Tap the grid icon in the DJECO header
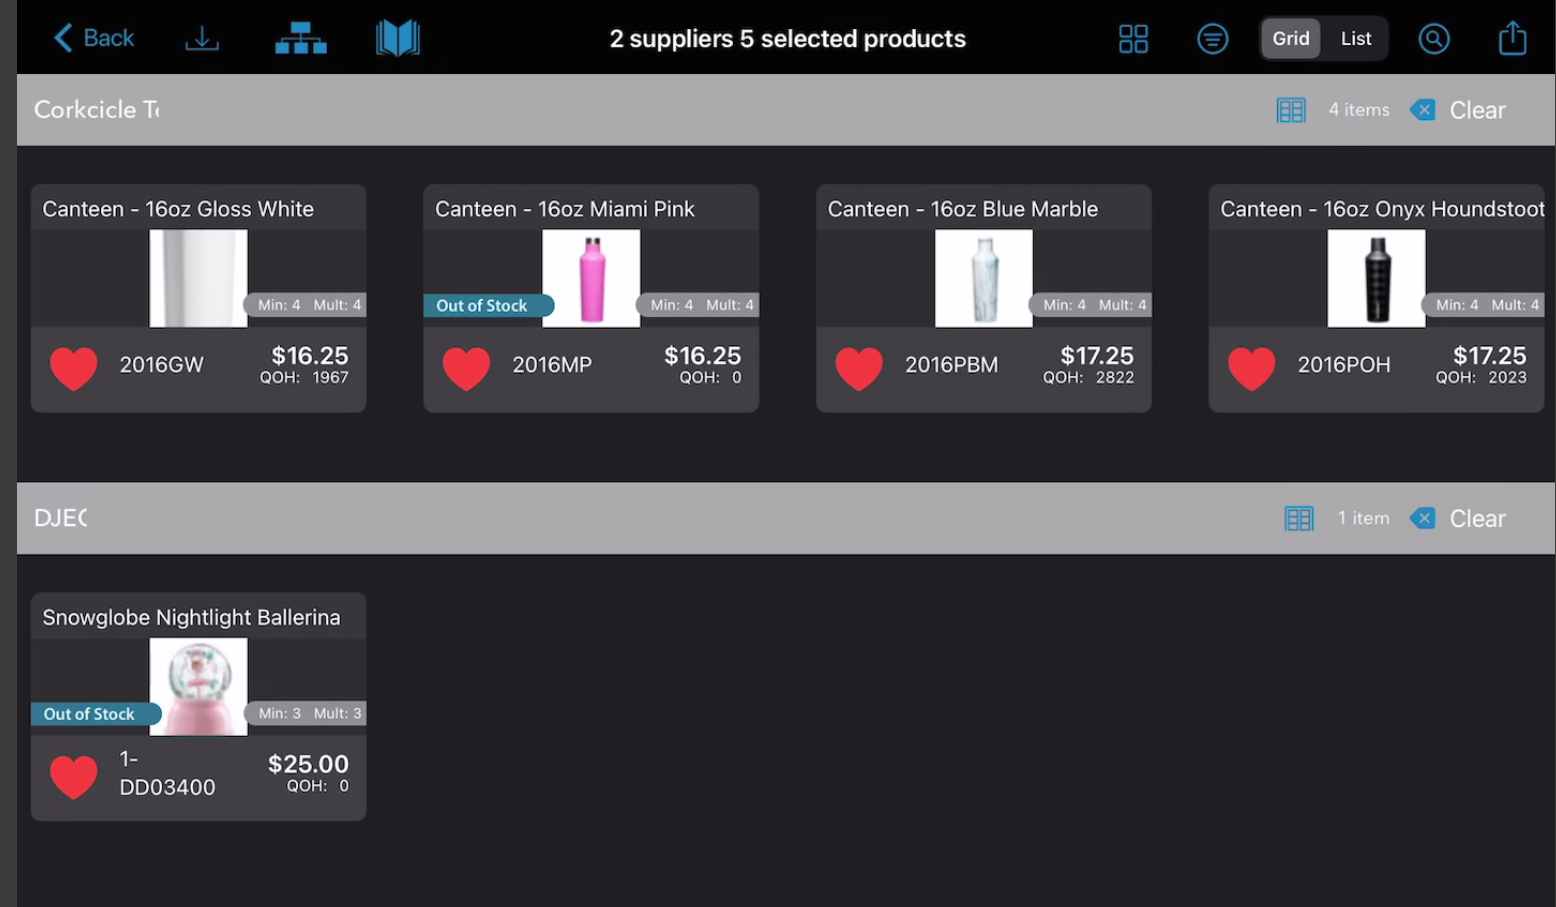Image resolution: width=1556 pixels, height=907 pixels. pyautogui.click(x=1298, y=518)
